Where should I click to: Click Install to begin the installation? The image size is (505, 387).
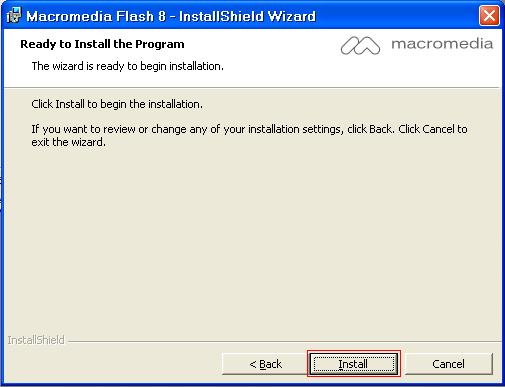pos(353,364)
